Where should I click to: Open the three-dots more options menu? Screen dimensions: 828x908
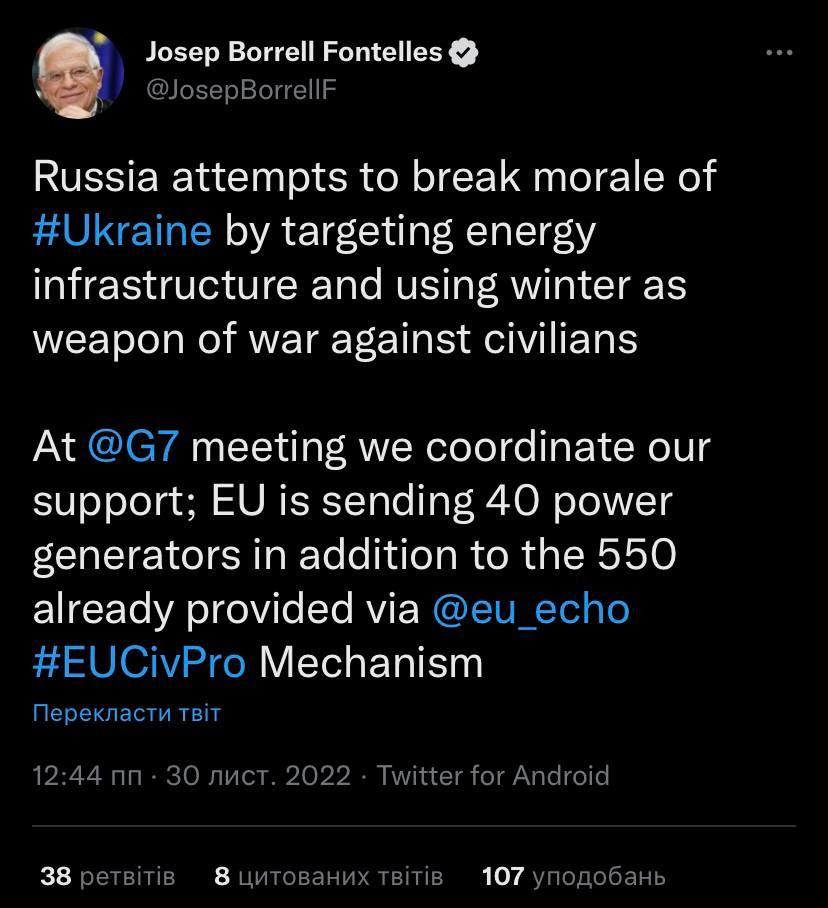pyautogui.click(x=778, y=53)
